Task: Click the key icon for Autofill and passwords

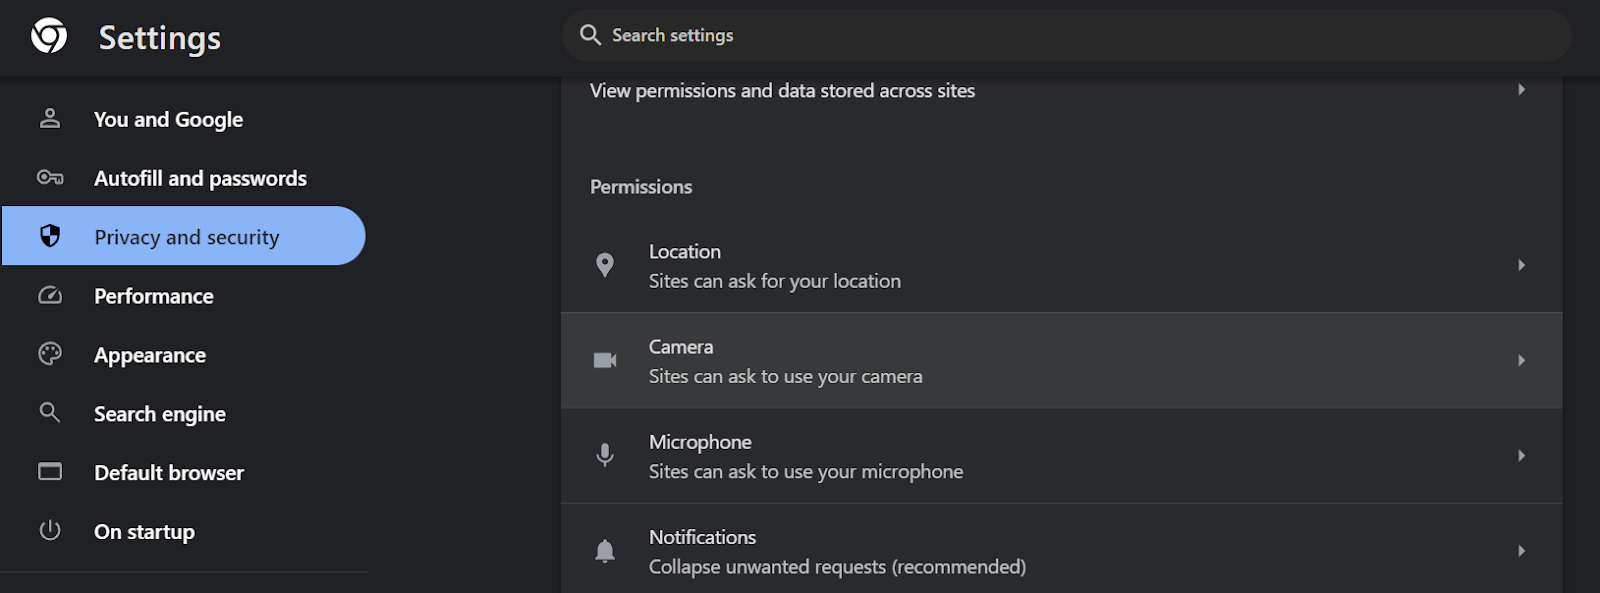Action: (x=50, y=177)
